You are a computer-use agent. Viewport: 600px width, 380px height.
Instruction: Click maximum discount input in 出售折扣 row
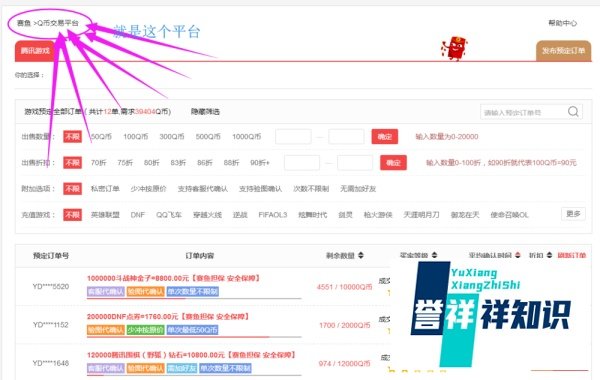355,163
